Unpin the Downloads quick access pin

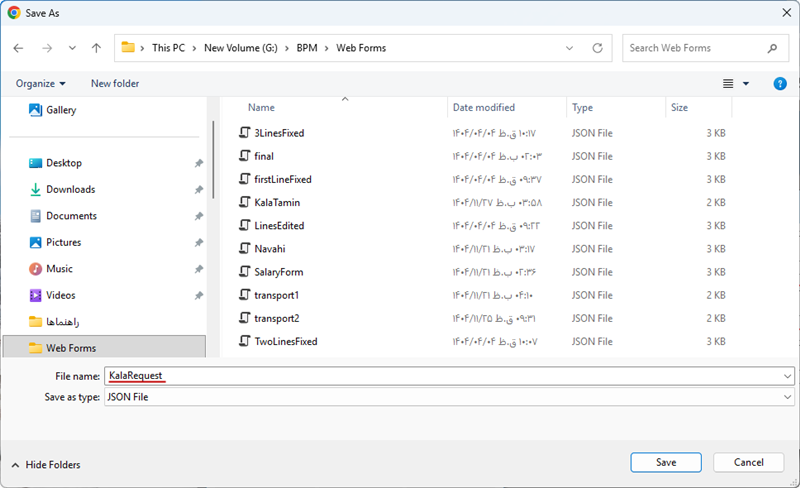(198, 190)
